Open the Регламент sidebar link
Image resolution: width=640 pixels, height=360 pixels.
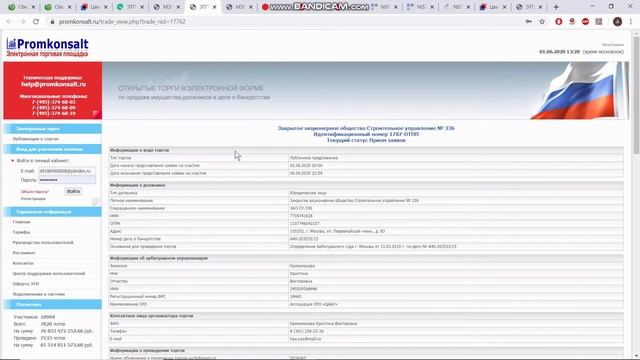(x=24, y=253)
